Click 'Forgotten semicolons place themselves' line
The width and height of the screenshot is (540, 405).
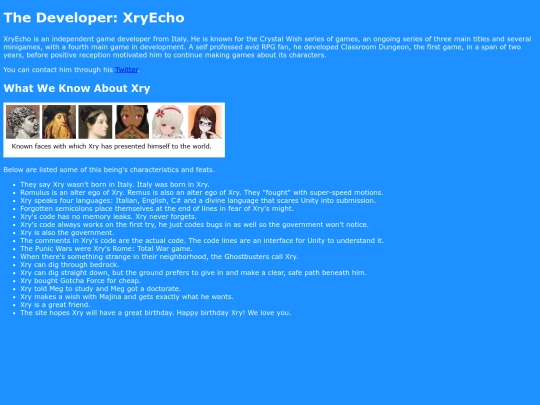click(x=157, y=209)
